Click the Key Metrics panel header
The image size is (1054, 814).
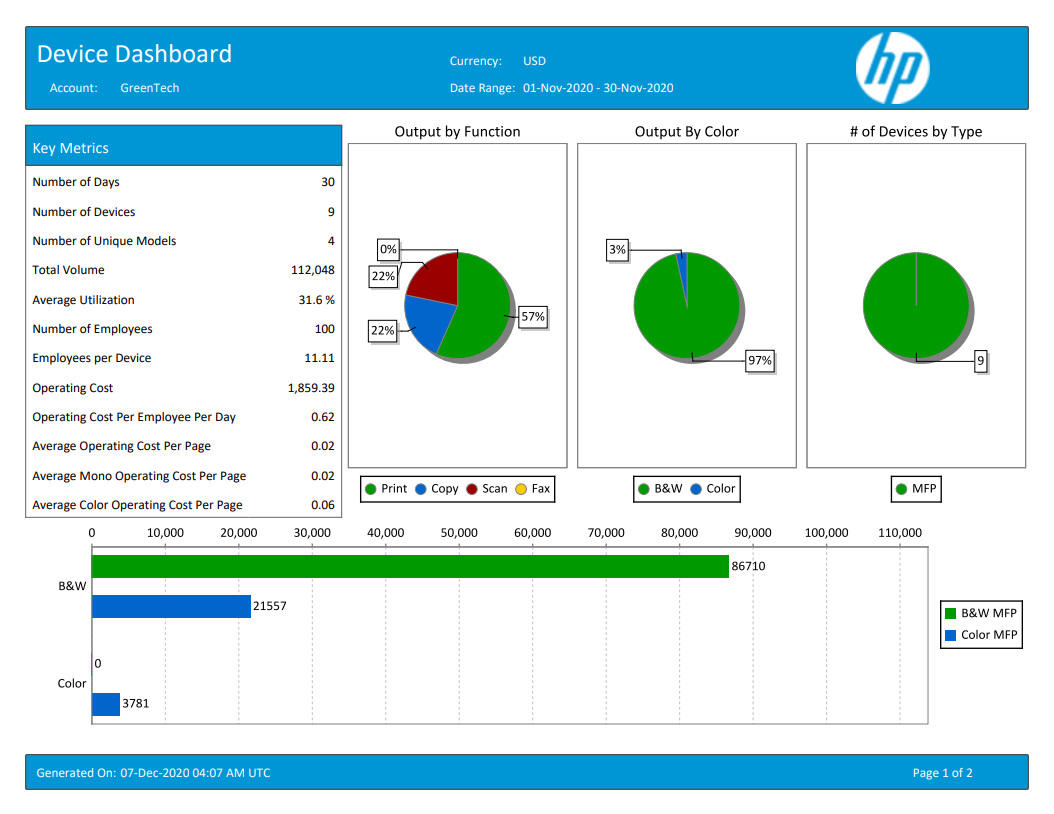[x=184, y=147]
